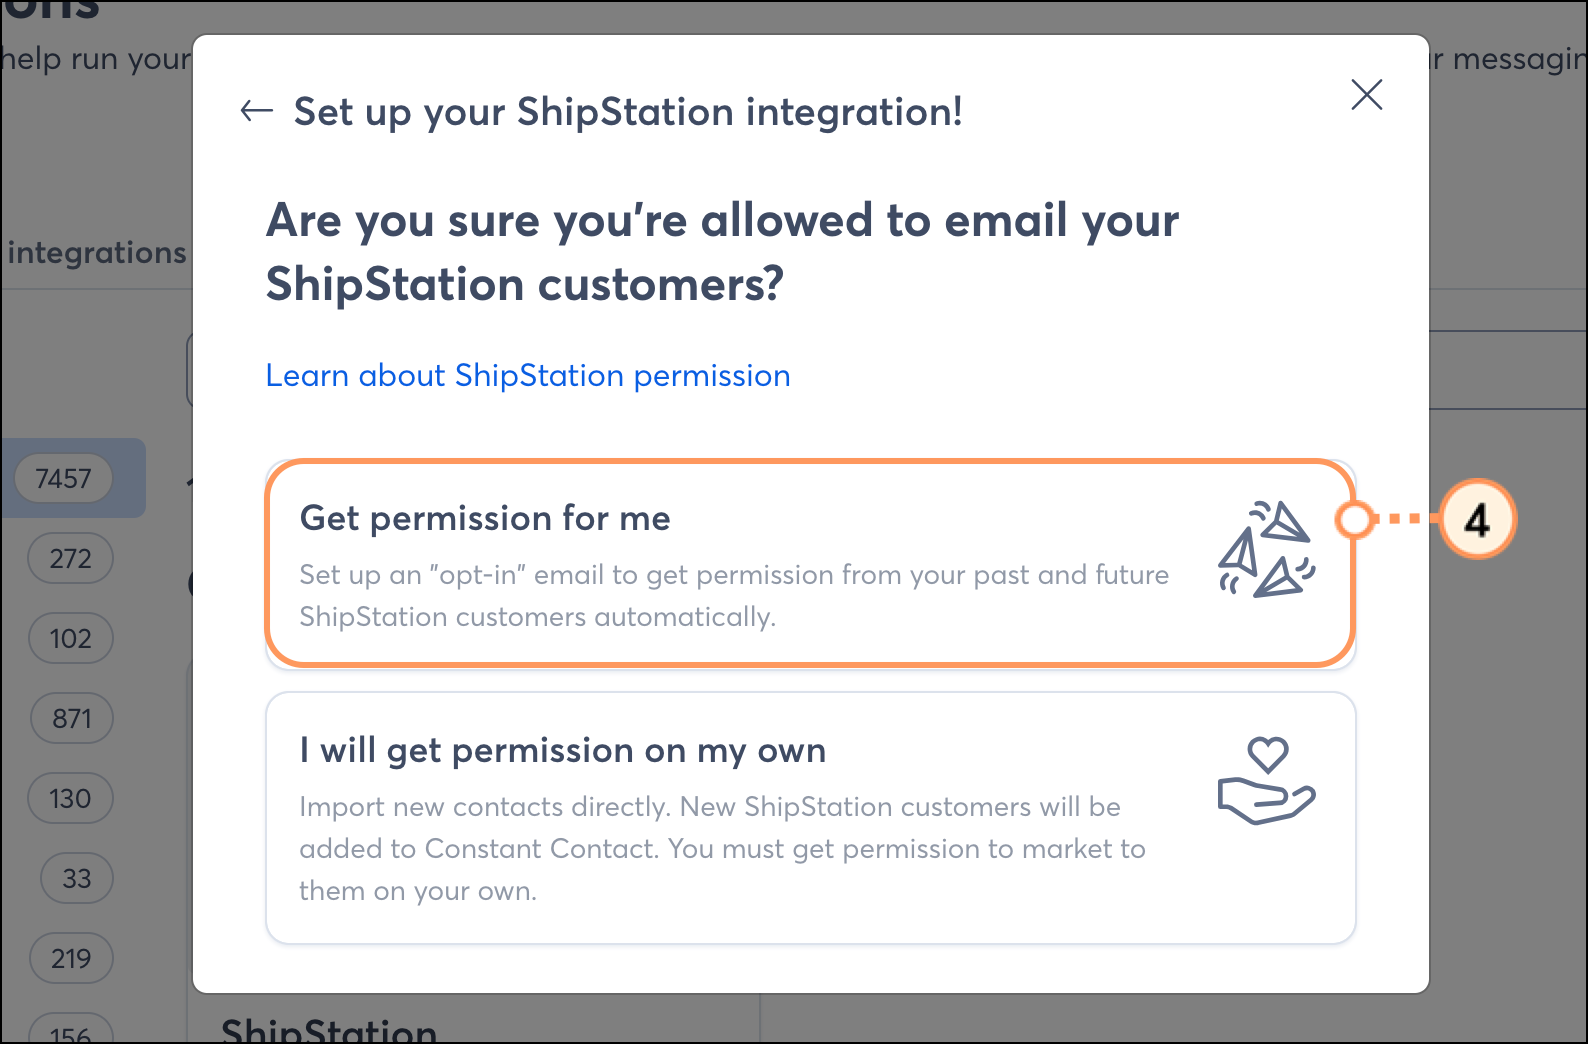Screen dimensions: 1588x1044
Task: Click the hand holding heart icon
Action: click(x=1266, y=781)
